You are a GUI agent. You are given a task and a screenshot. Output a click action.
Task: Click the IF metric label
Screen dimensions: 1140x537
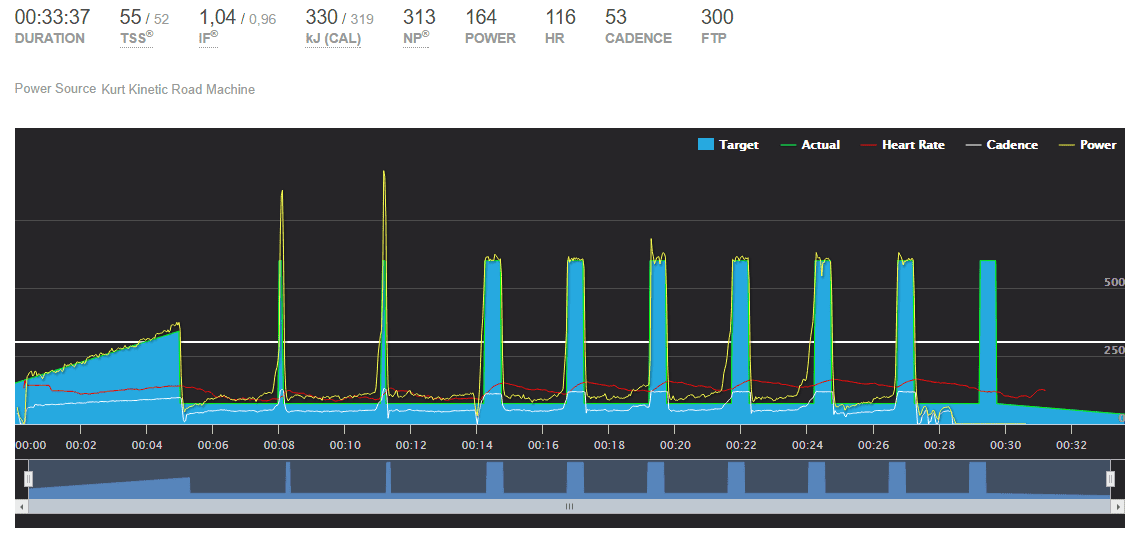tap(208, 39)
